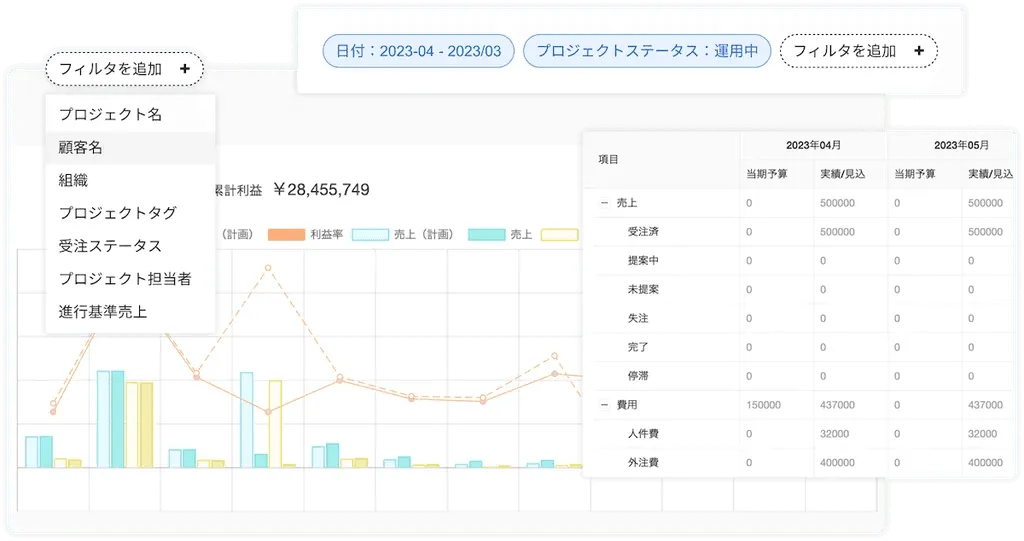Choose 受注ステータス filter option
1024x541 pixels.
[110, 246]
